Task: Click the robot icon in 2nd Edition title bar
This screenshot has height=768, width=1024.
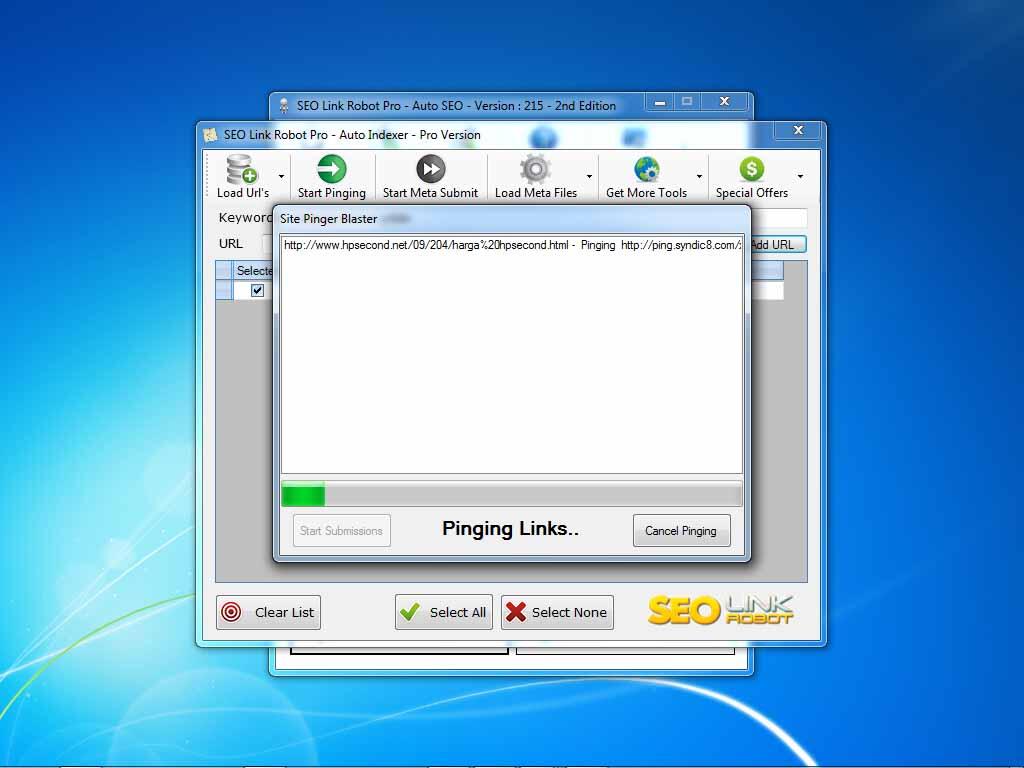Action: pos(284,106)
